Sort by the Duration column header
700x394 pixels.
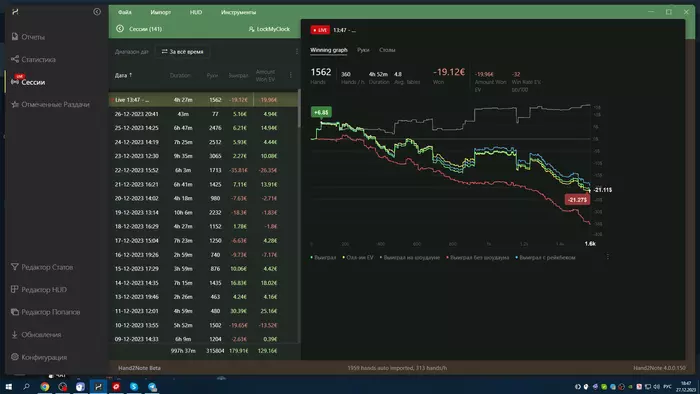click(180, 75)
